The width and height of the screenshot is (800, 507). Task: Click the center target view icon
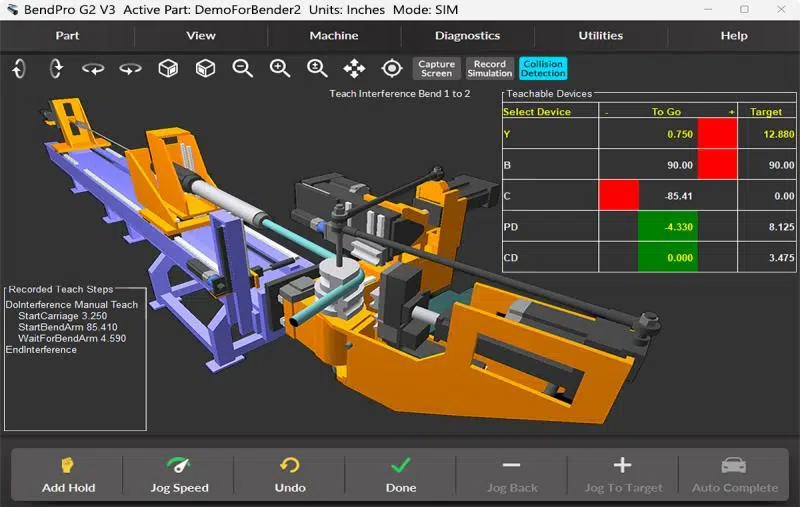click(392, 68)
